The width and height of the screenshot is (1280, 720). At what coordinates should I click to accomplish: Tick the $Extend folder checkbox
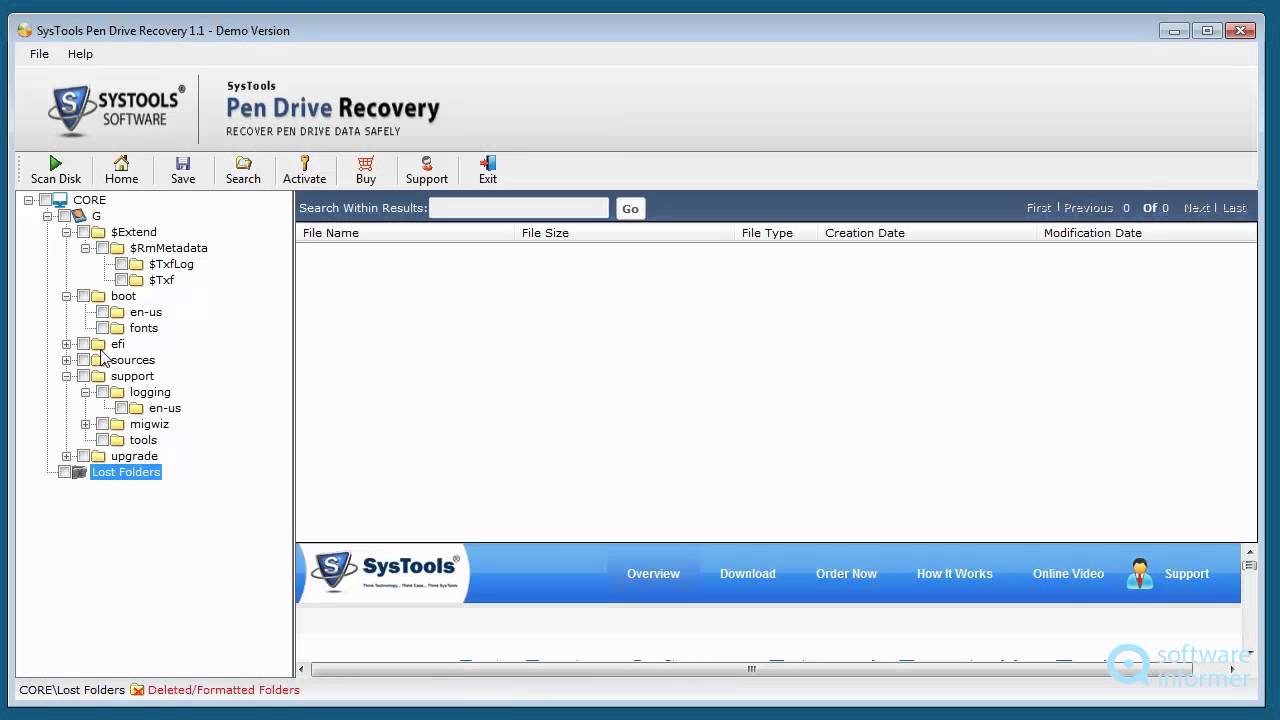point(83,232)
